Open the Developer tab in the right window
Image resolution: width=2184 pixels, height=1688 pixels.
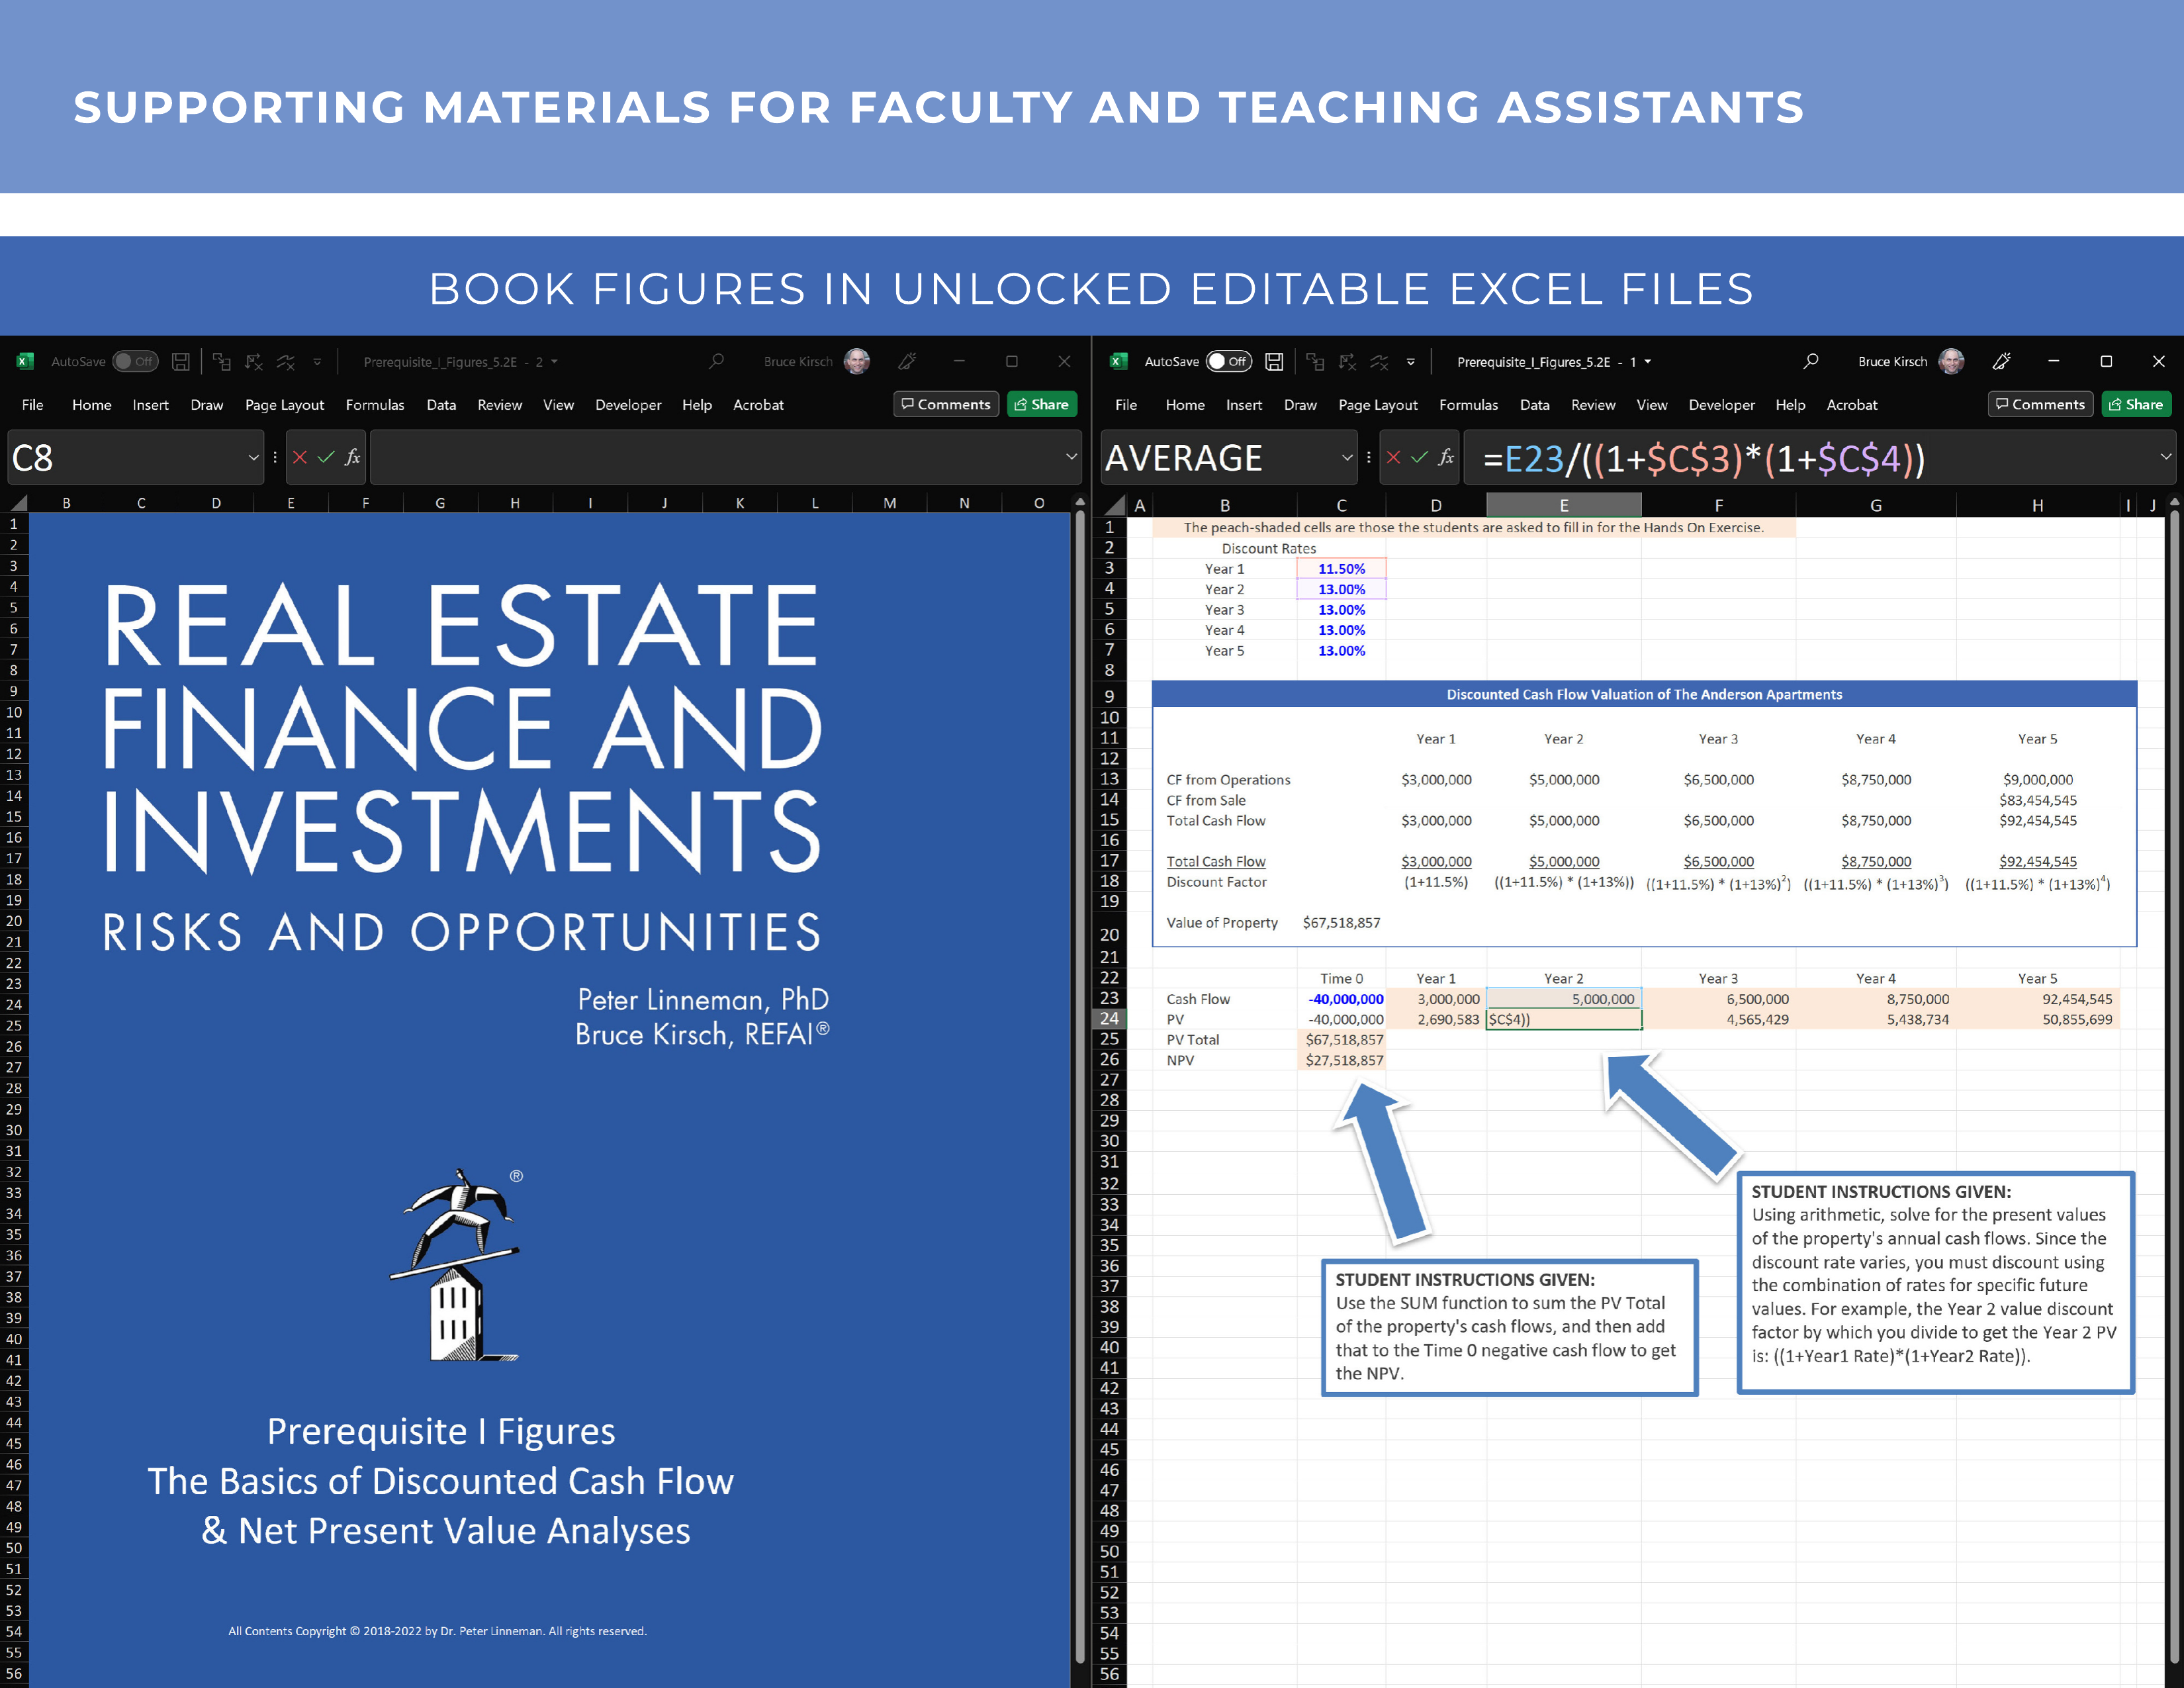(1721, 405)
